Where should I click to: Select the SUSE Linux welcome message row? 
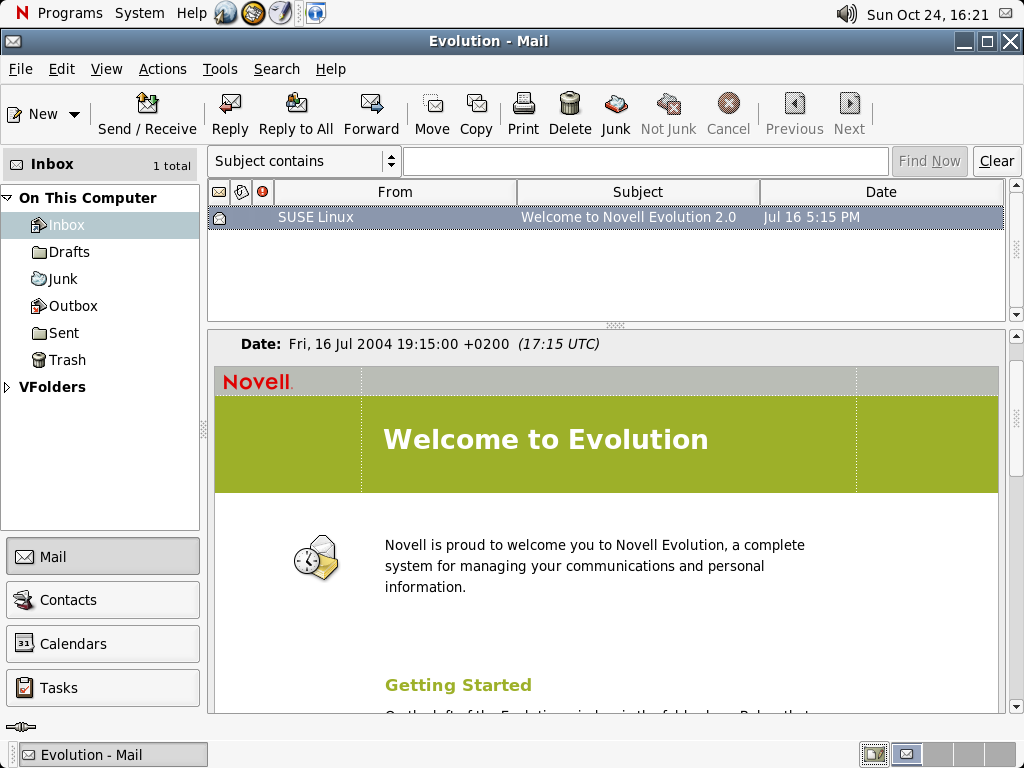click(x=606, y=217)
